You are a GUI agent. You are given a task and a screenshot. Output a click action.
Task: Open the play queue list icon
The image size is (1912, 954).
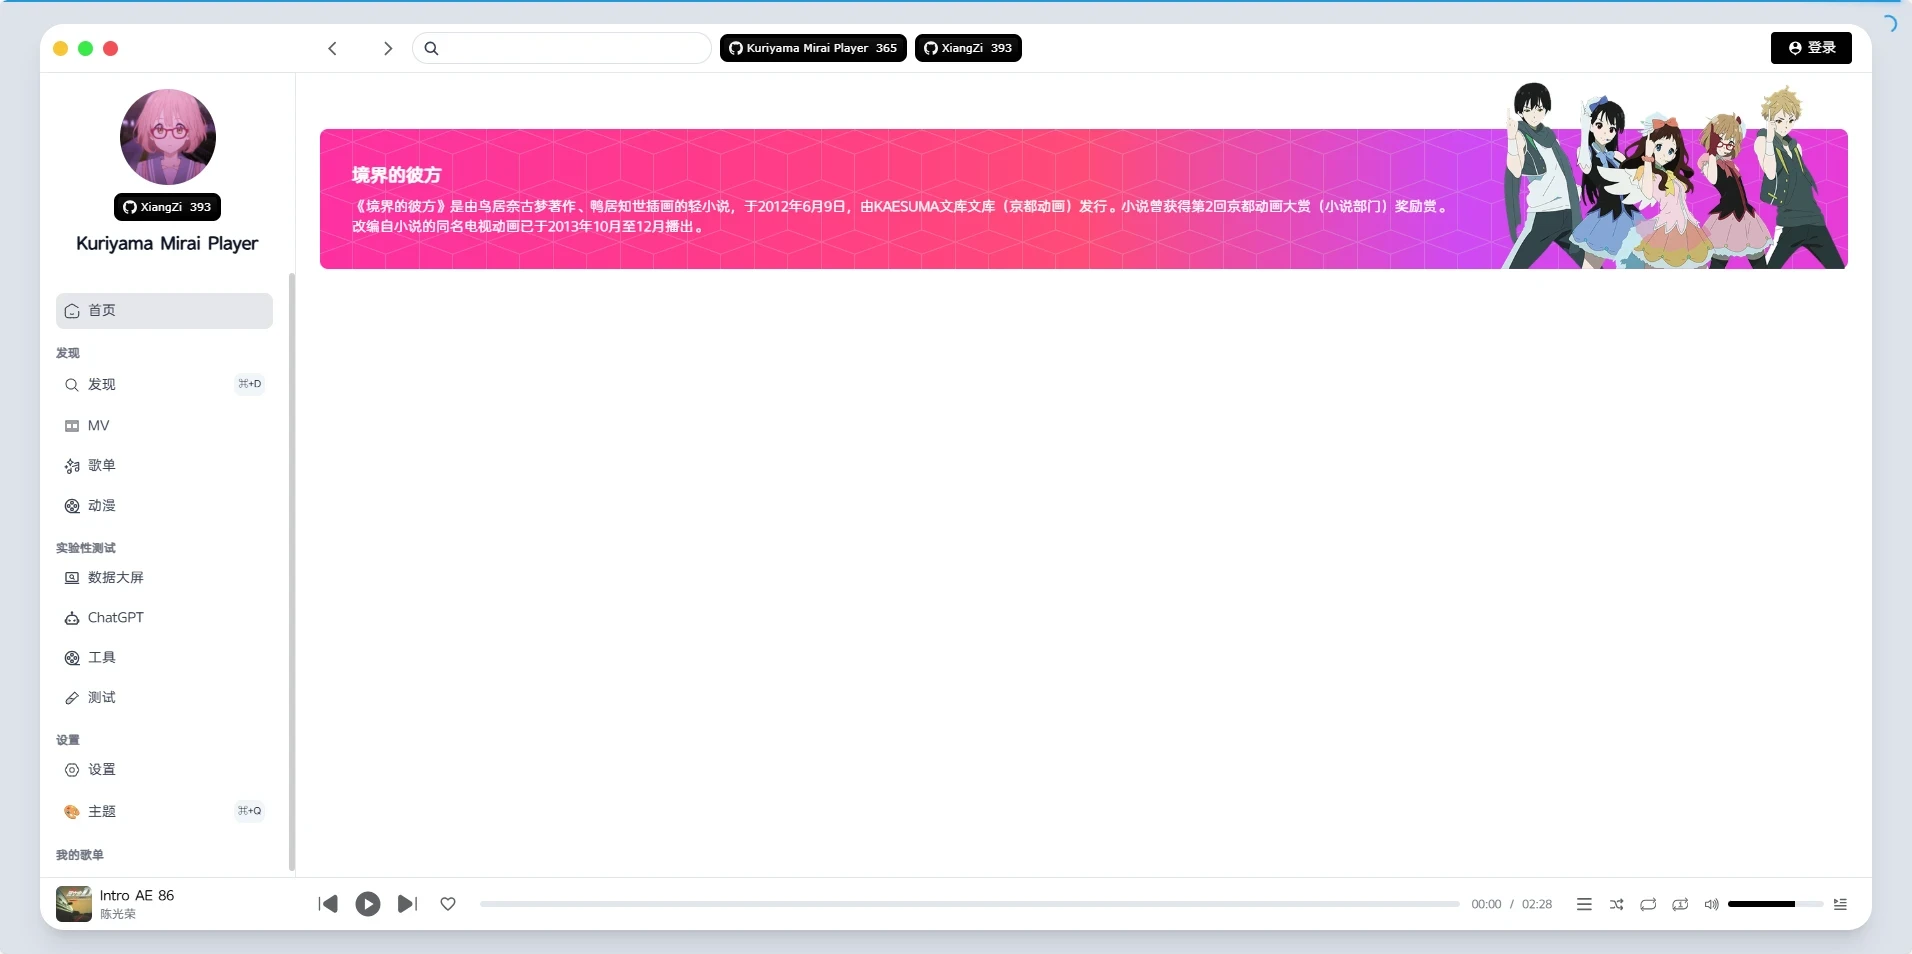pos(1840,904)
